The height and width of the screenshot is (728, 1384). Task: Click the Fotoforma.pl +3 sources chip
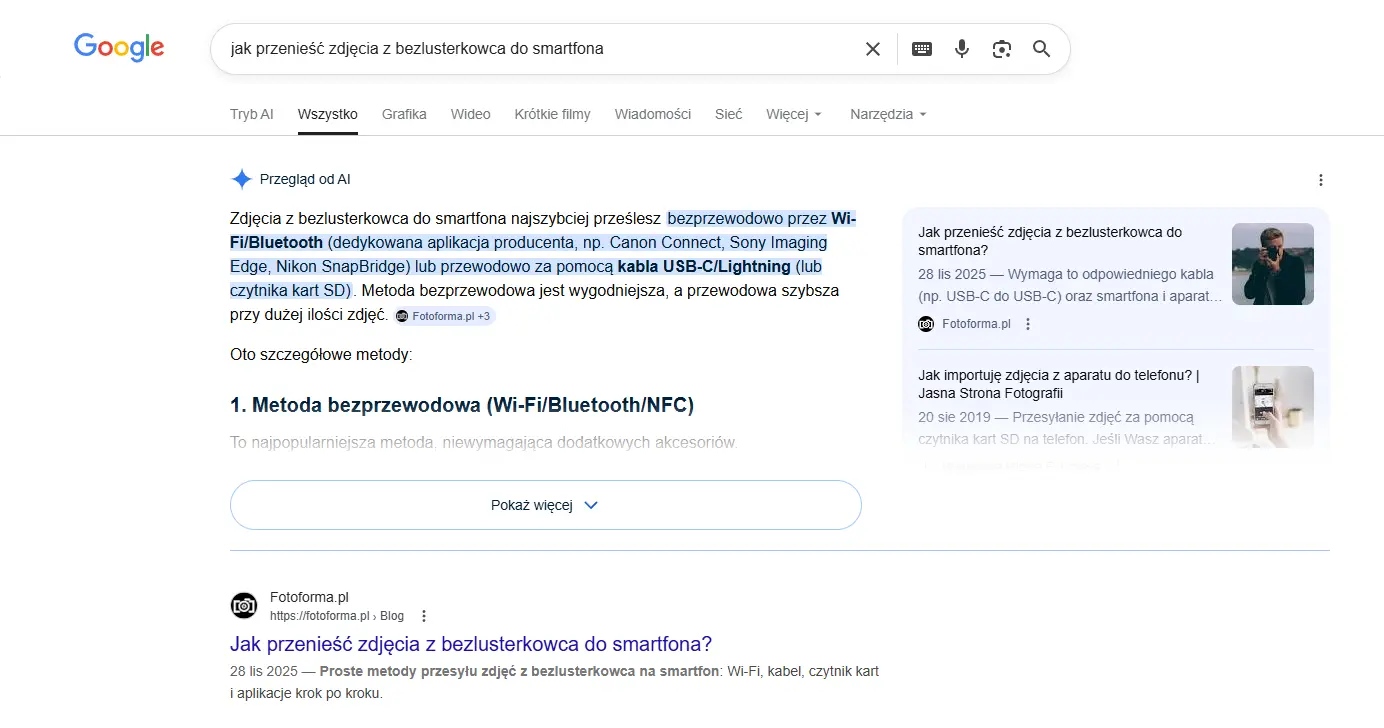click(x=444, y=316)
